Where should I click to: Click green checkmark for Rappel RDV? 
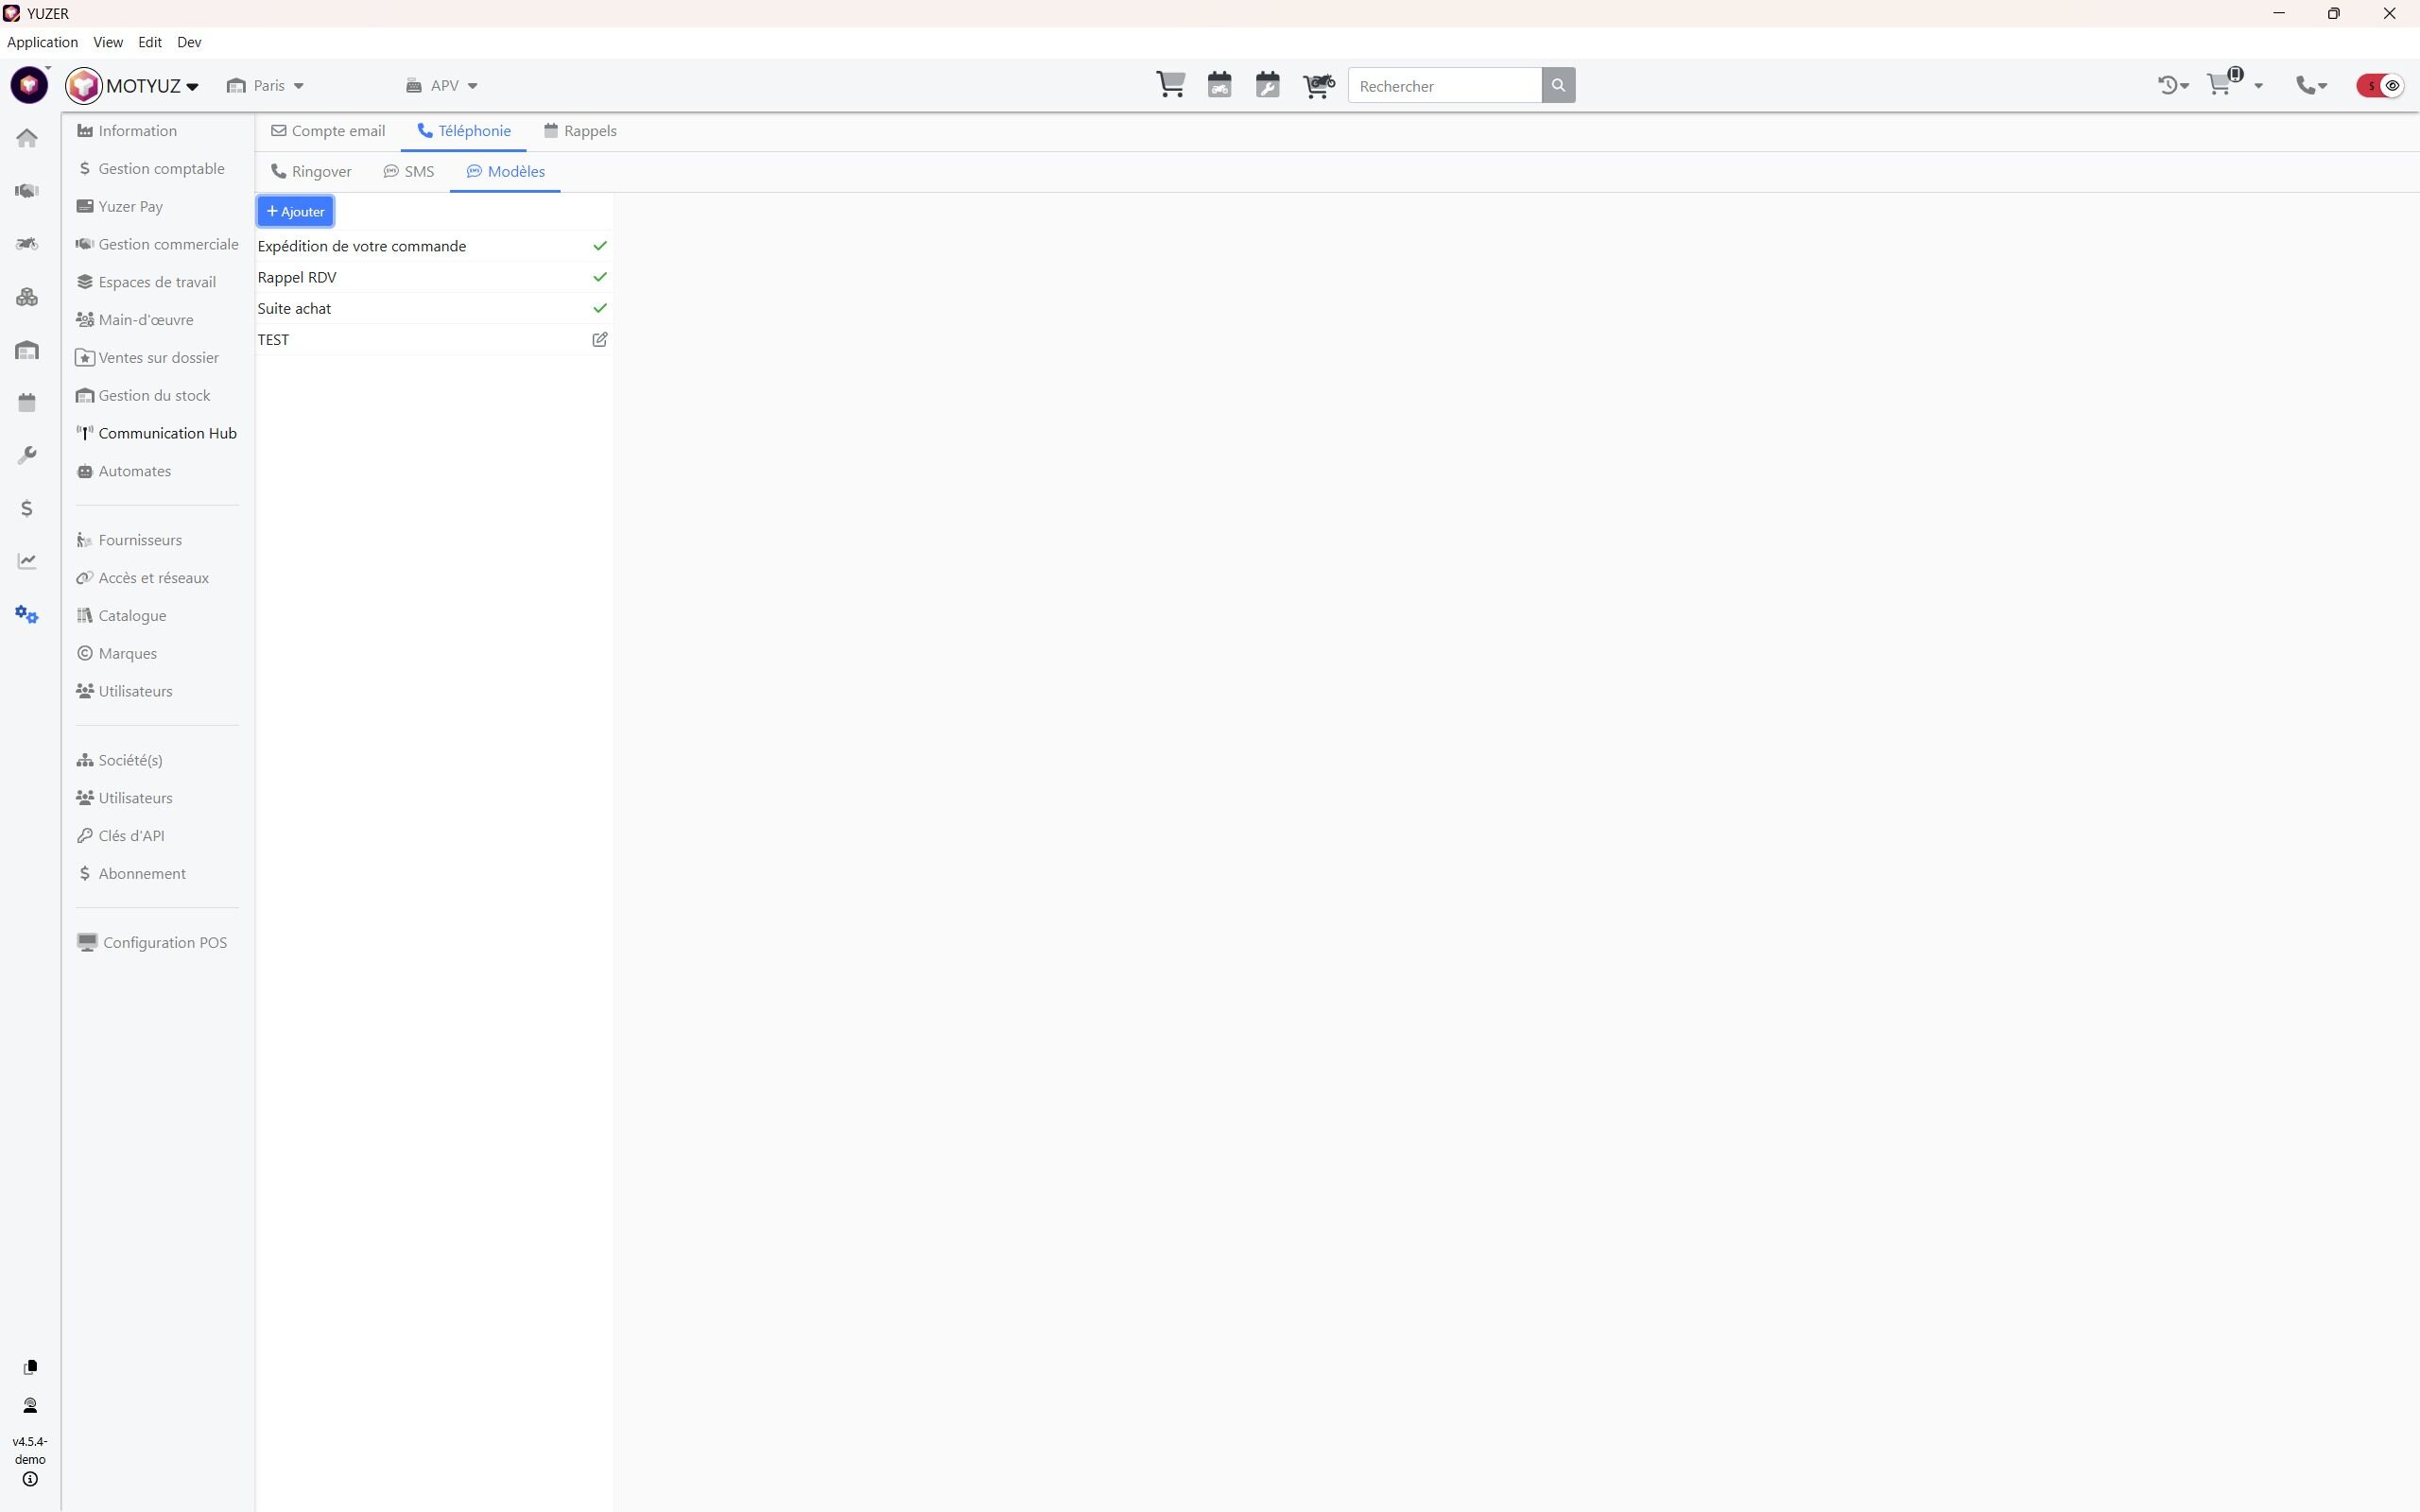[x=599, y=277]
